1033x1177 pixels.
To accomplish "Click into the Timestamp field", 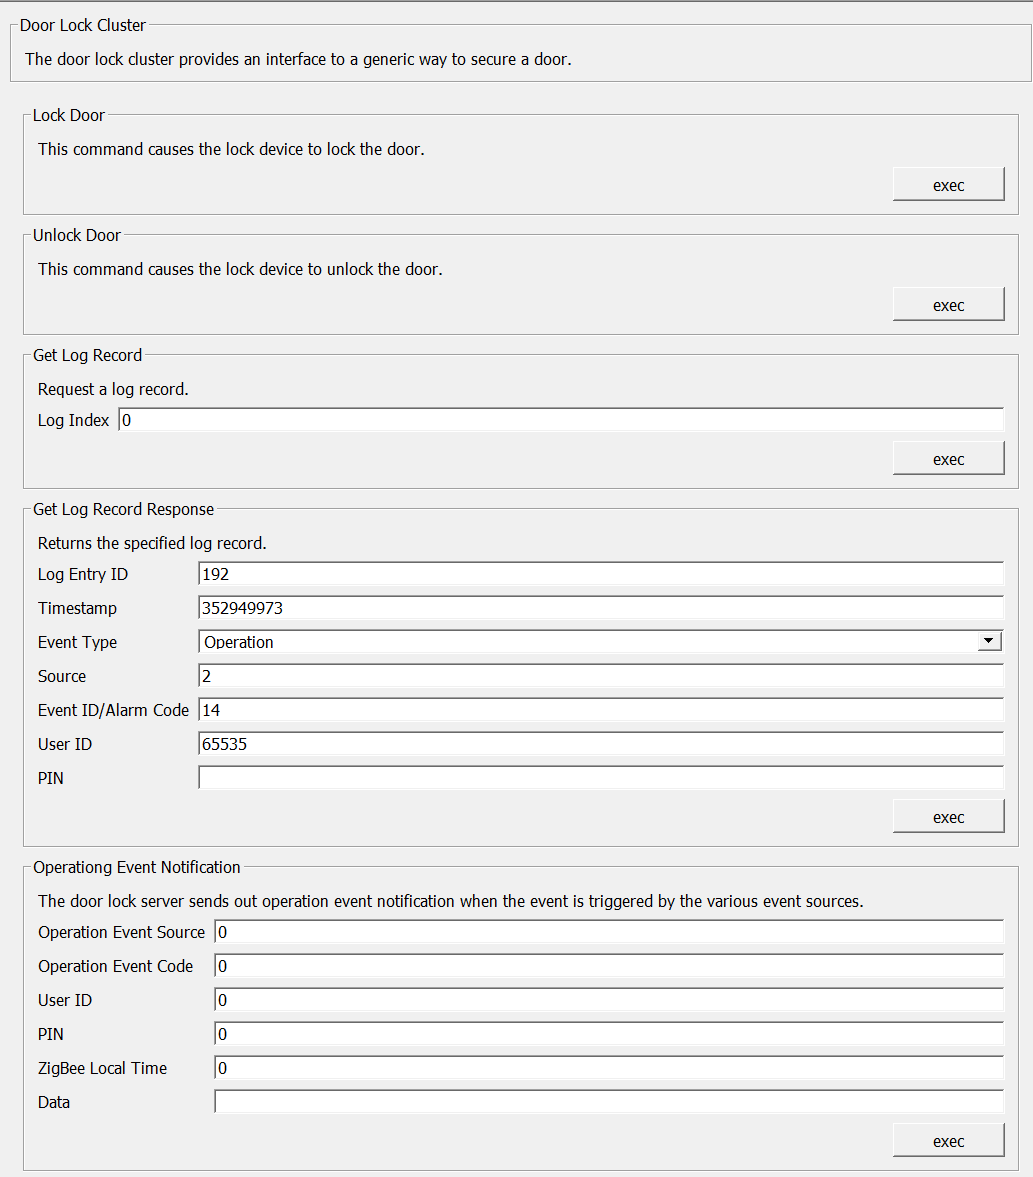I will pyautogui.click(x=601, y=608).
